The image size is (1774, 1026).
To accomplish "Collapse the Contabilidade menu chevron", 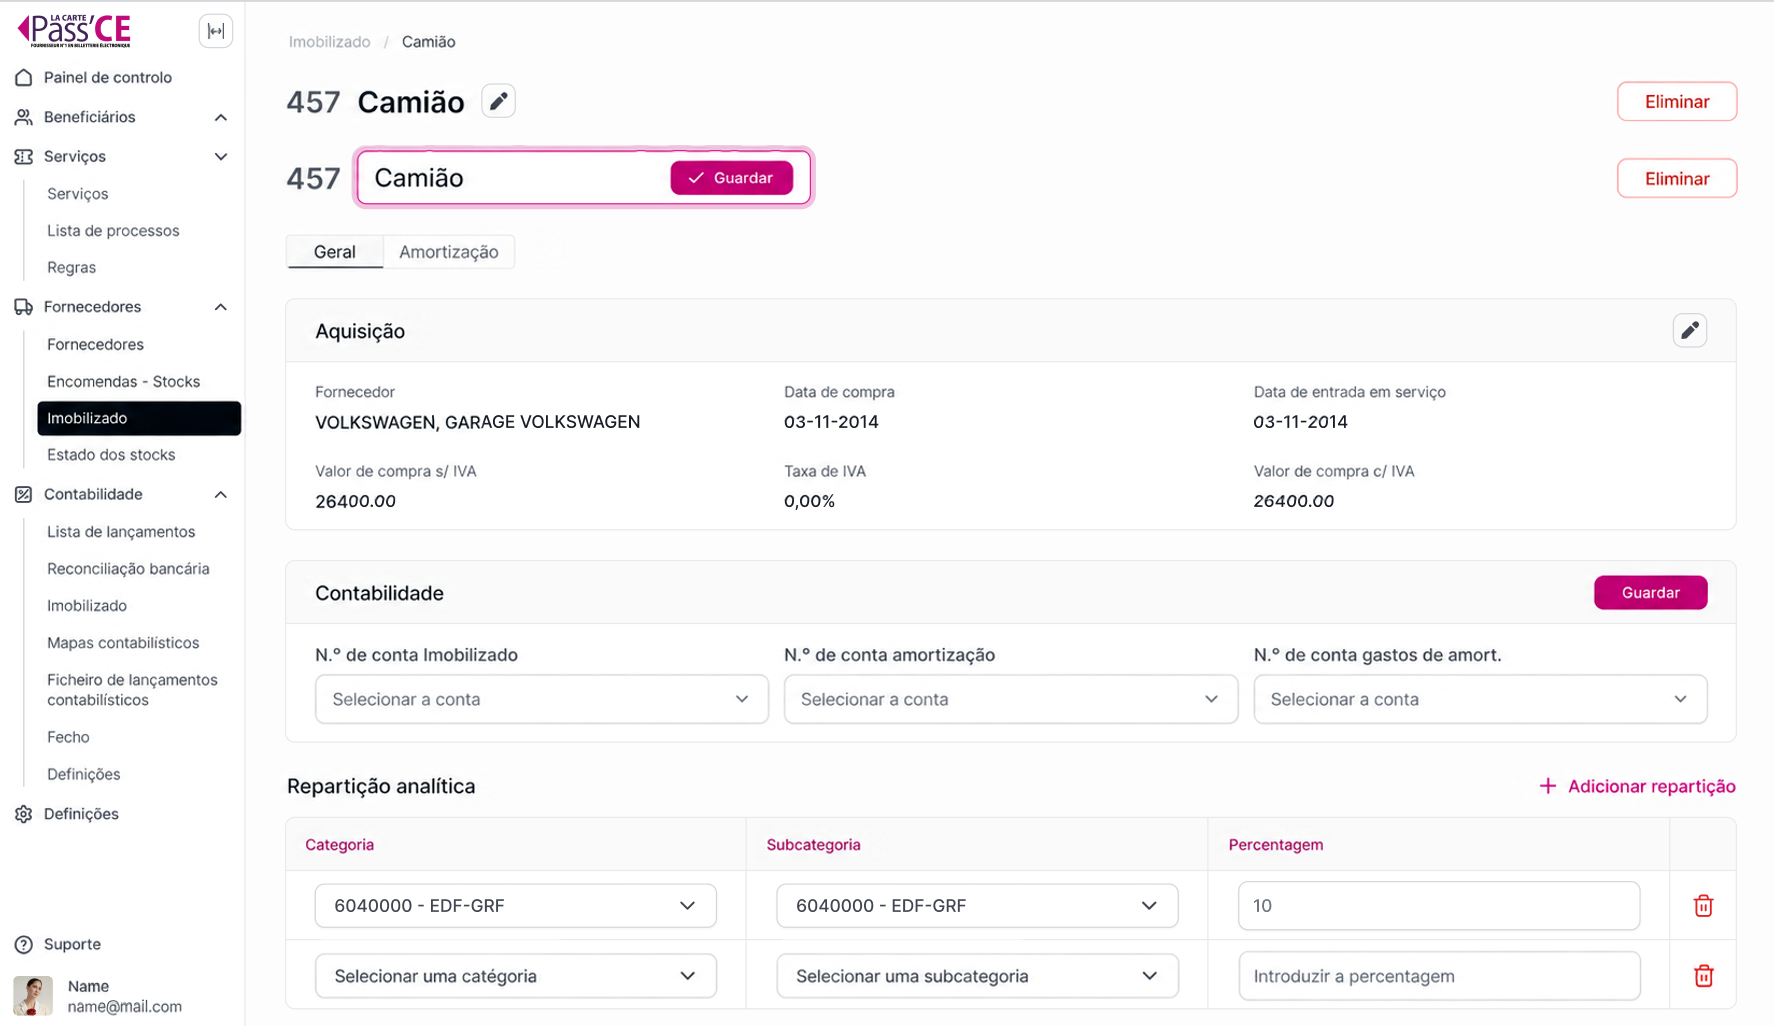I will (x=221, y=494).
